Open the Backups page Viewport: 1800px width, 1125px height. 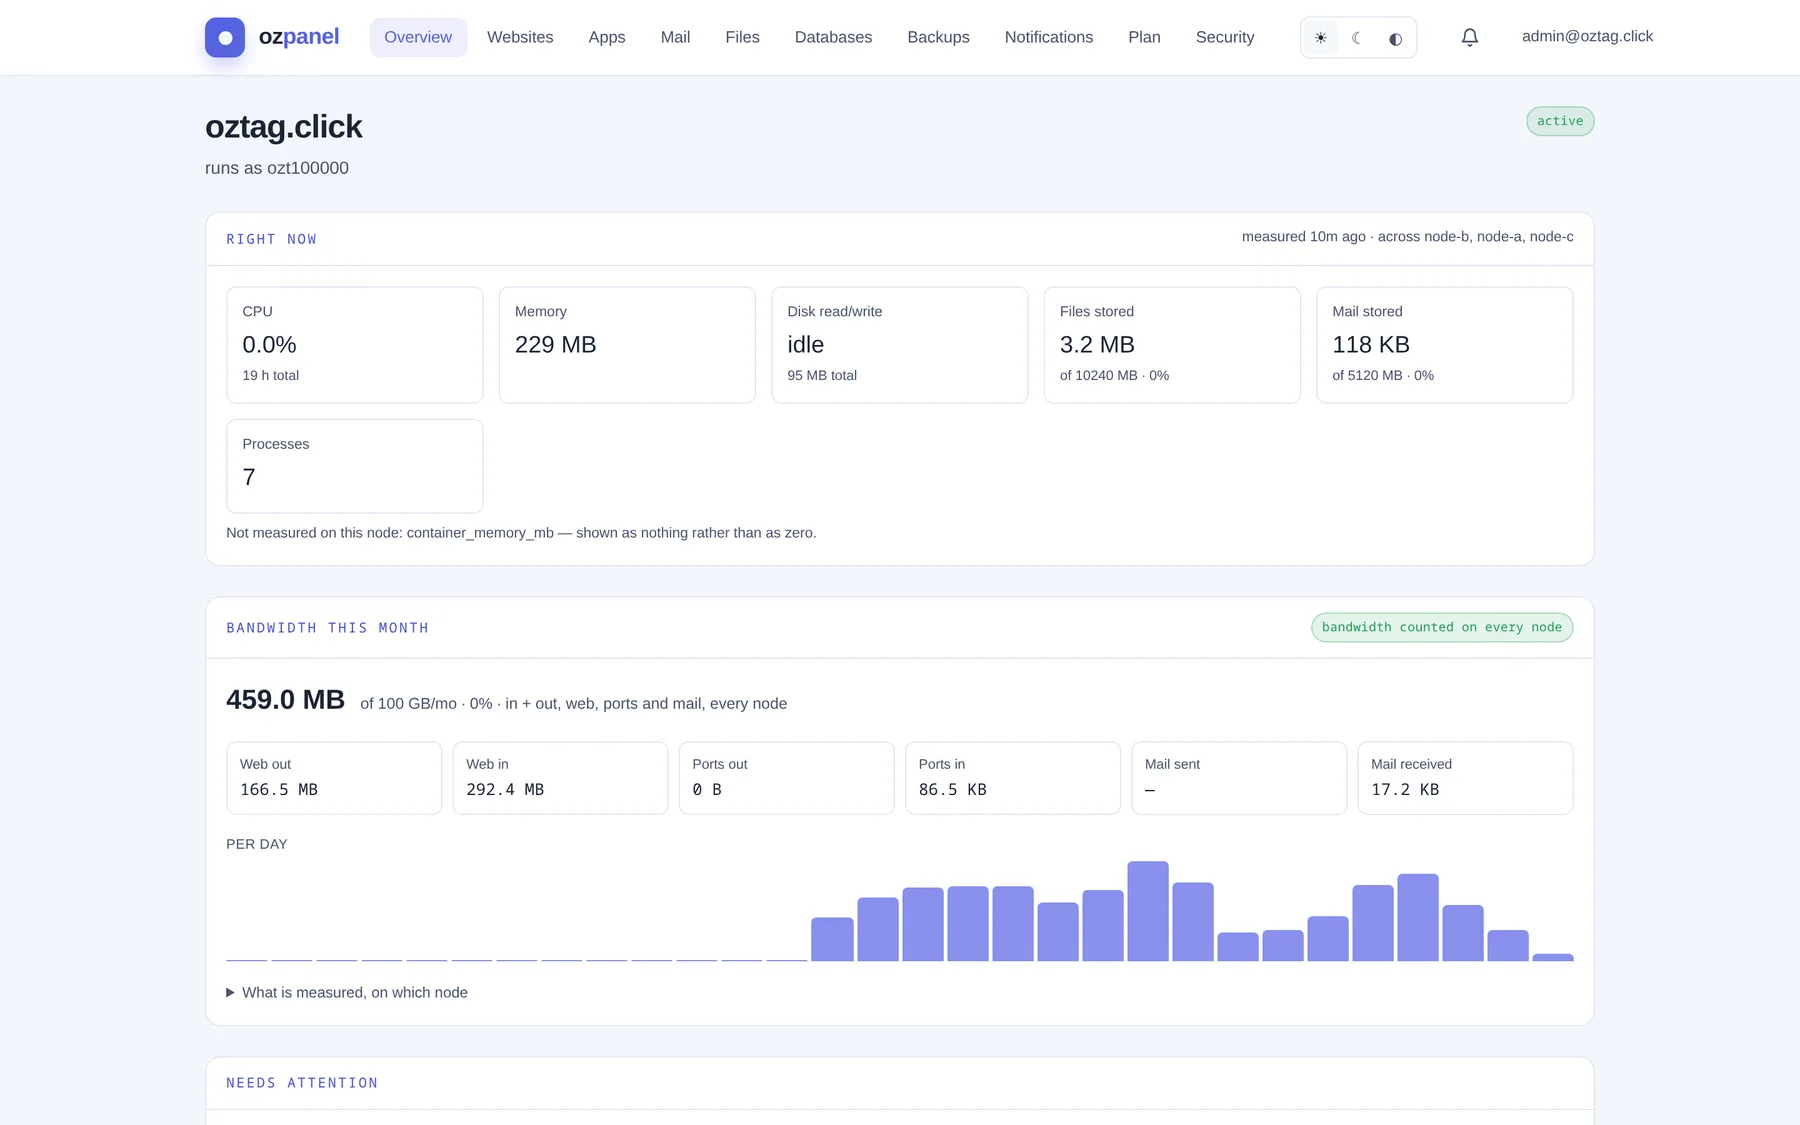tap(938, 37)
